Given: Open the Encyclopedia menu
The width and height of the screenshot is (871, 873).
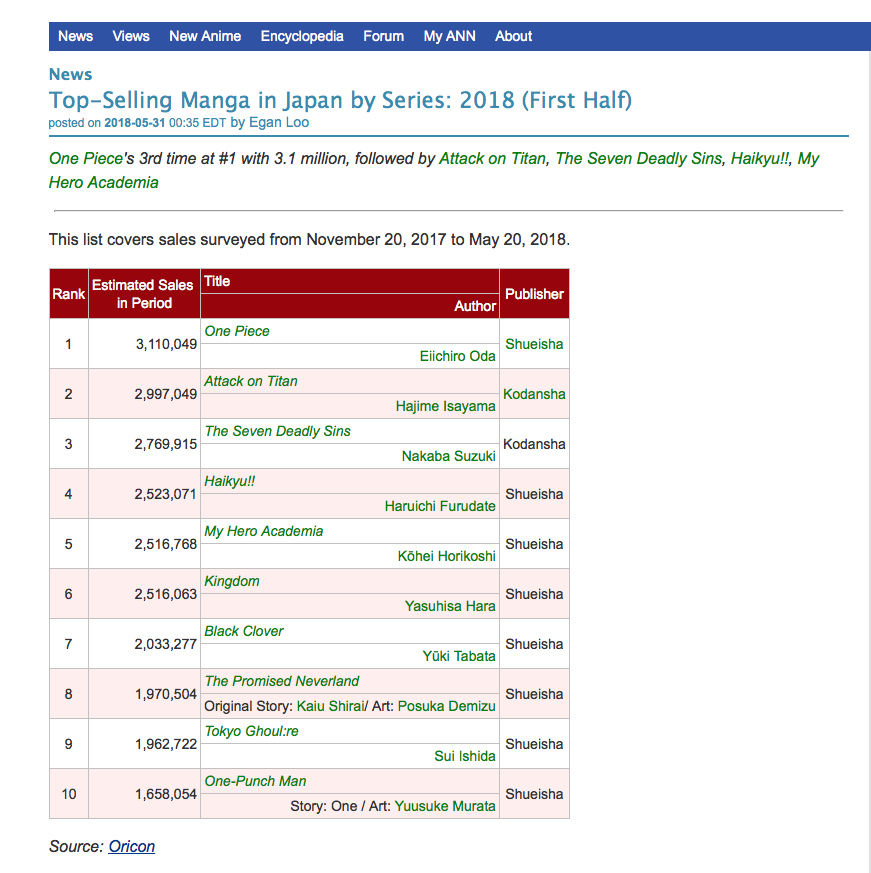Looking at the screenshot, I should coord(302,36).
